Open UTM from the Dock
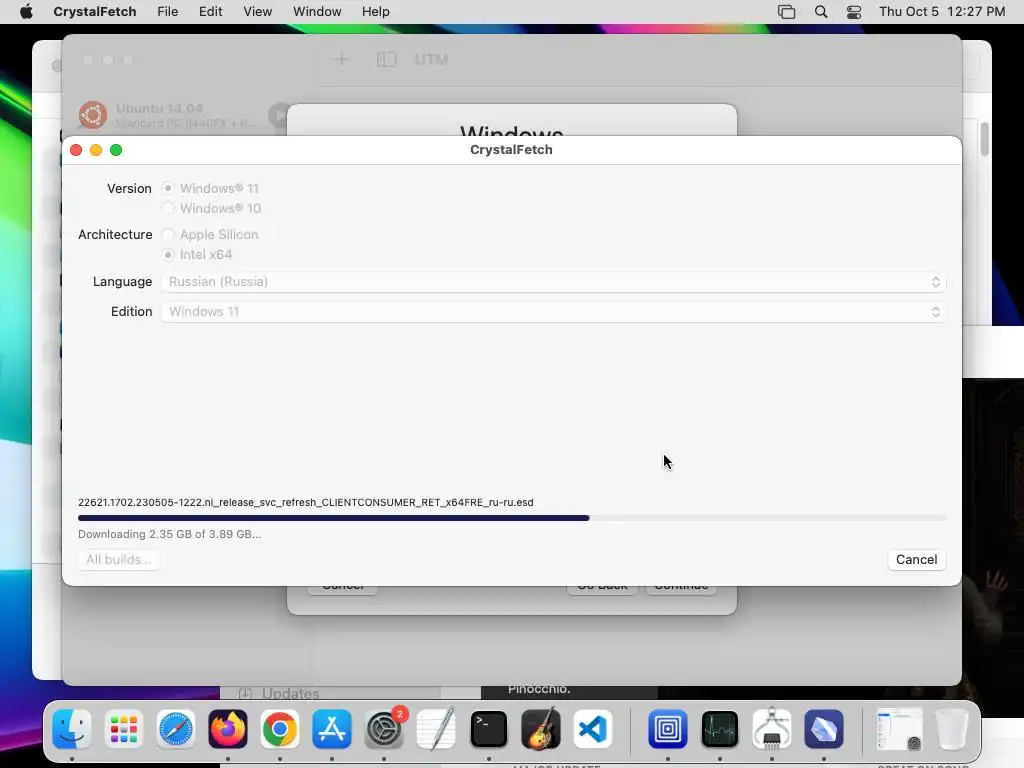Viewport: 1024px width, 768px height. coord(667,729)
